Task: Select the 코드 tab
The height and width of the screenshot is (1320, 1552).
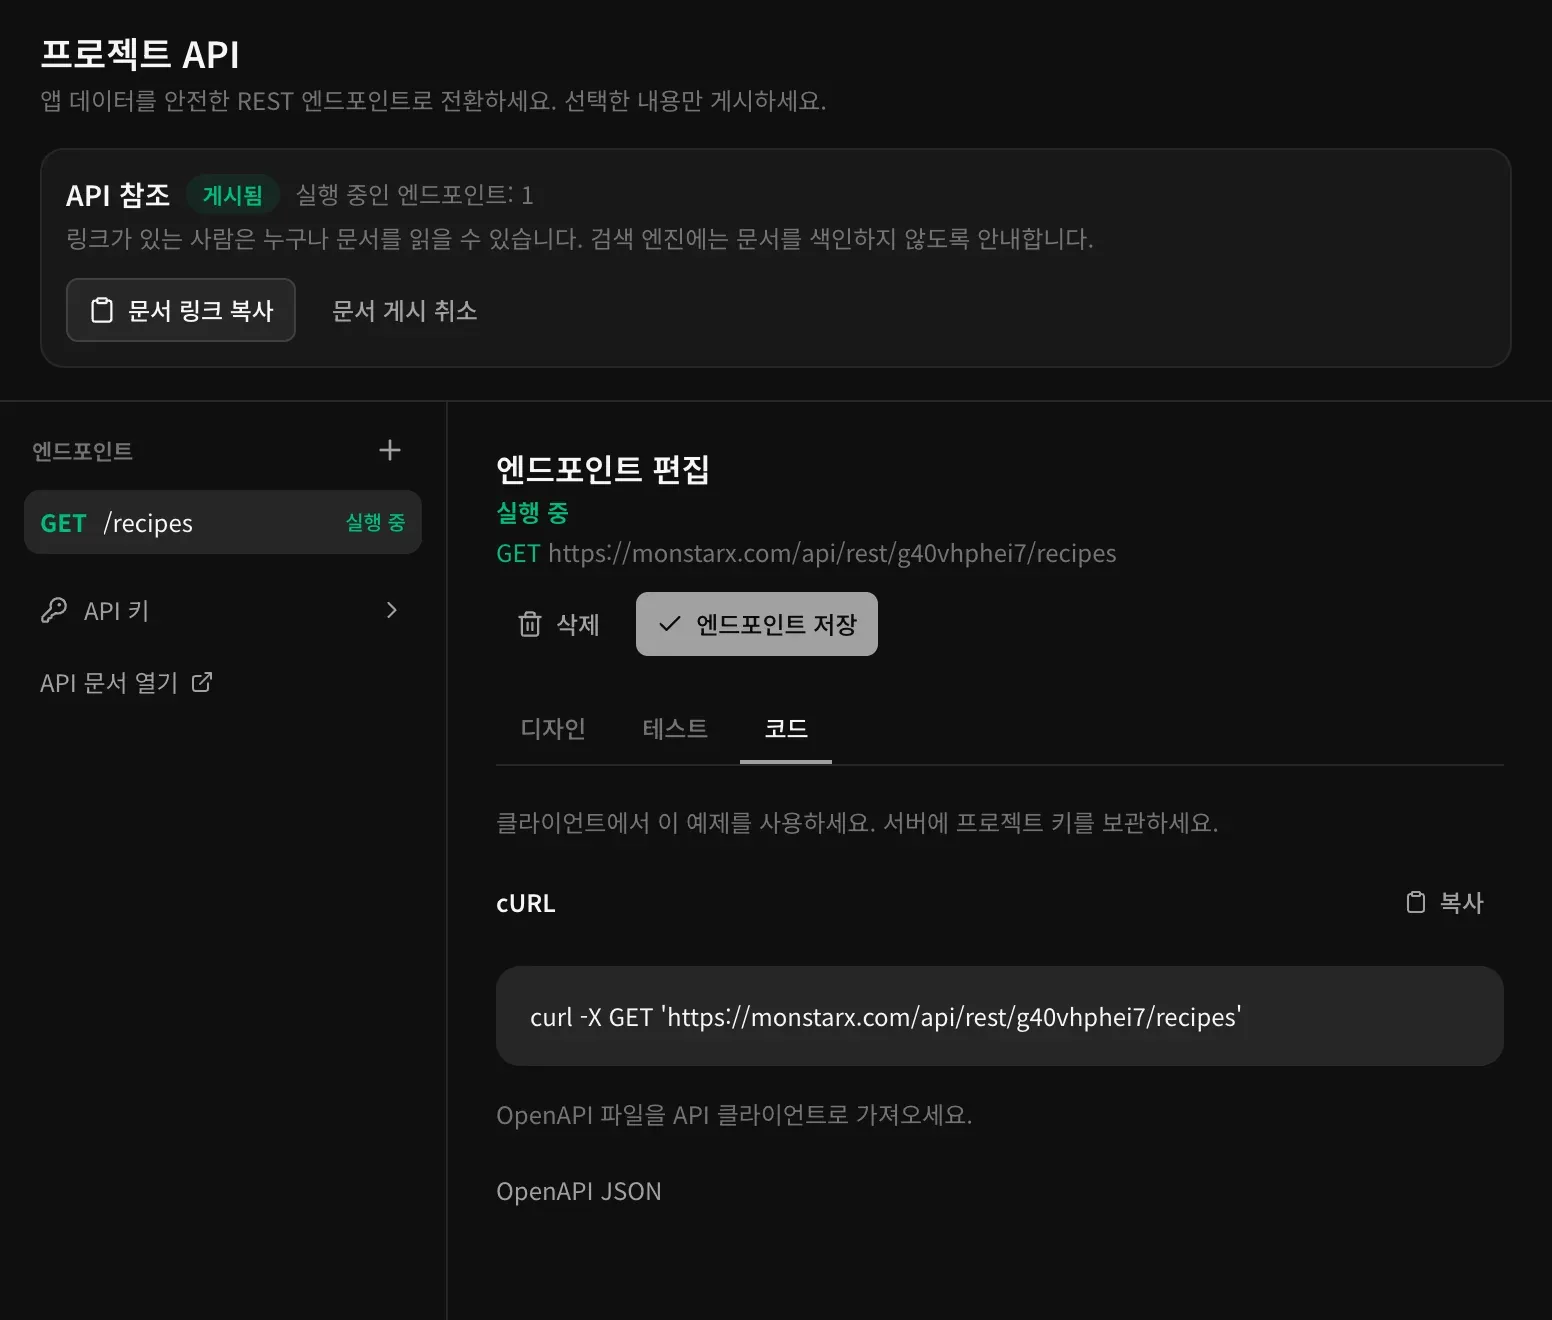Action: point(786,728)
